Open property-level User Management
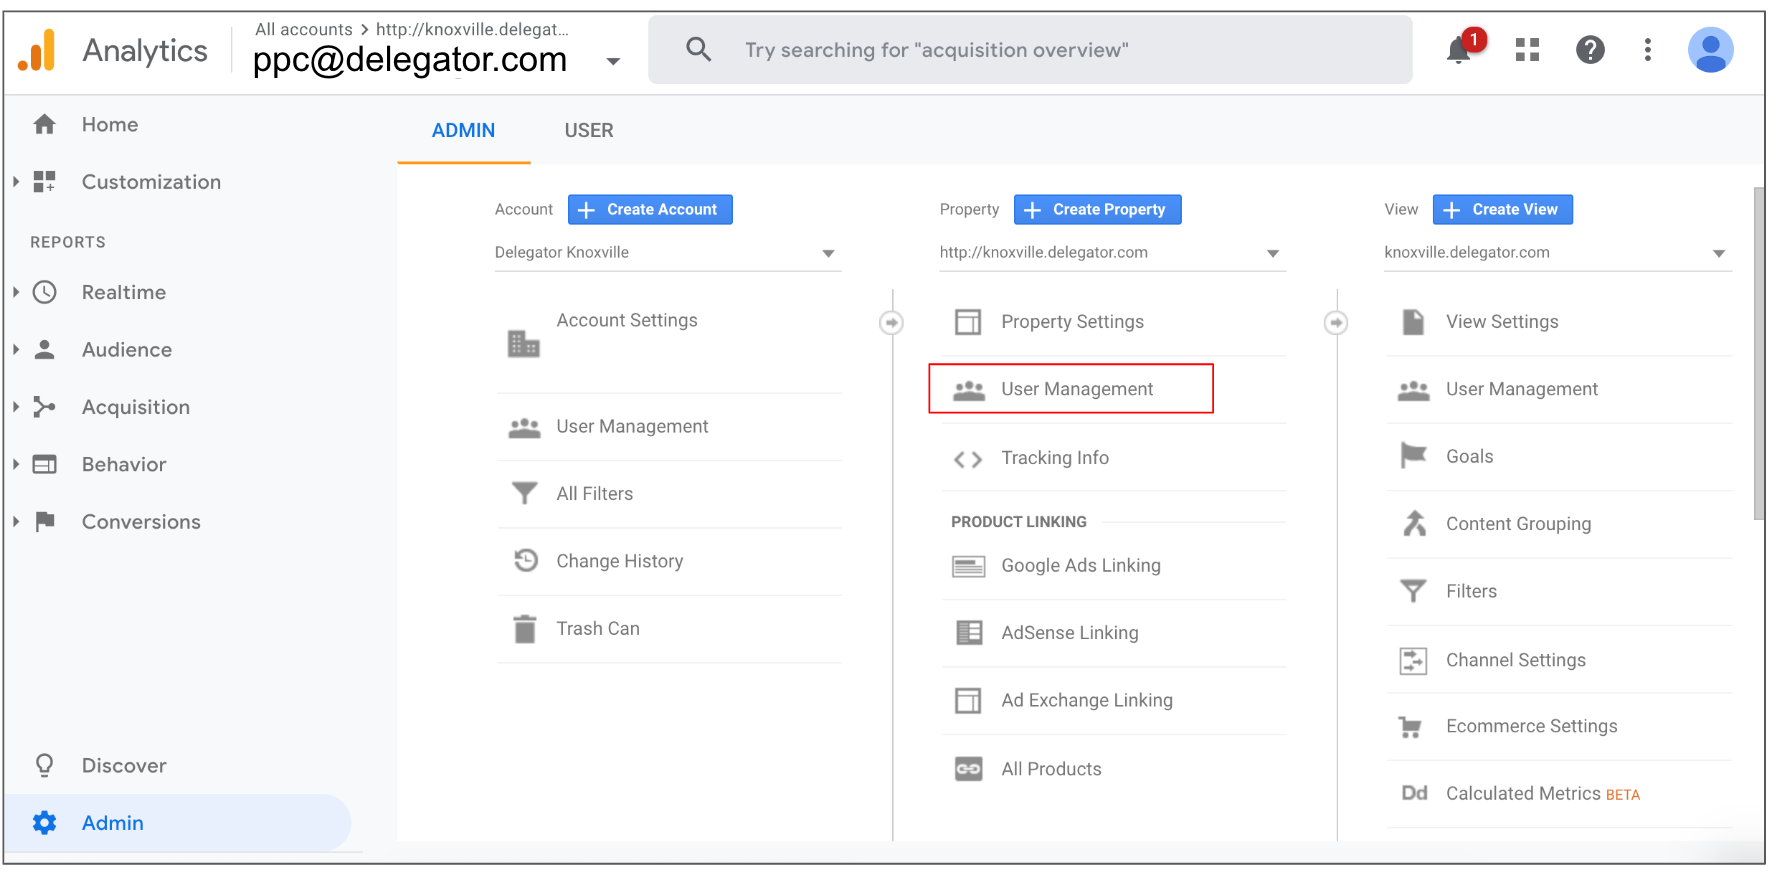Screen dimensions: 1778x878 (x=1071, y=389)
